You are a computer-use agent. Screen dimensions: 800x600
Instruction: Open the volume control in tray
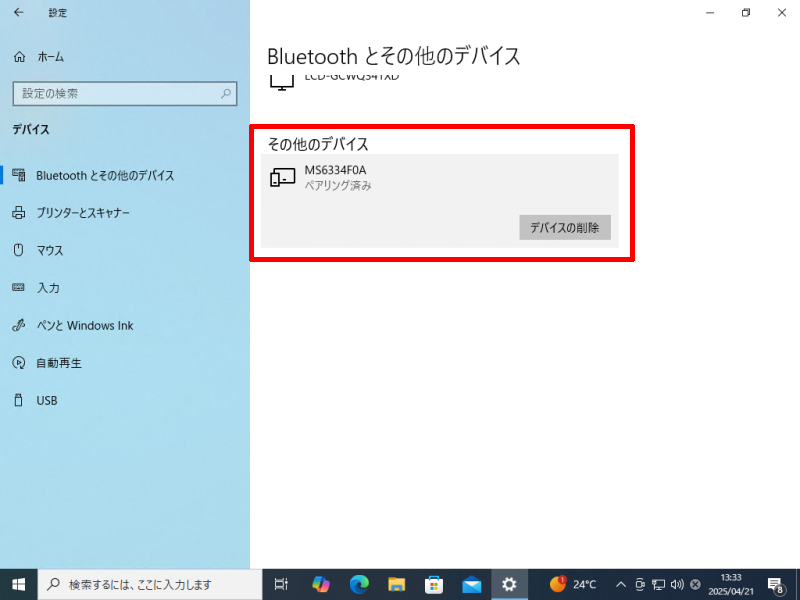[x=678, y=585]
